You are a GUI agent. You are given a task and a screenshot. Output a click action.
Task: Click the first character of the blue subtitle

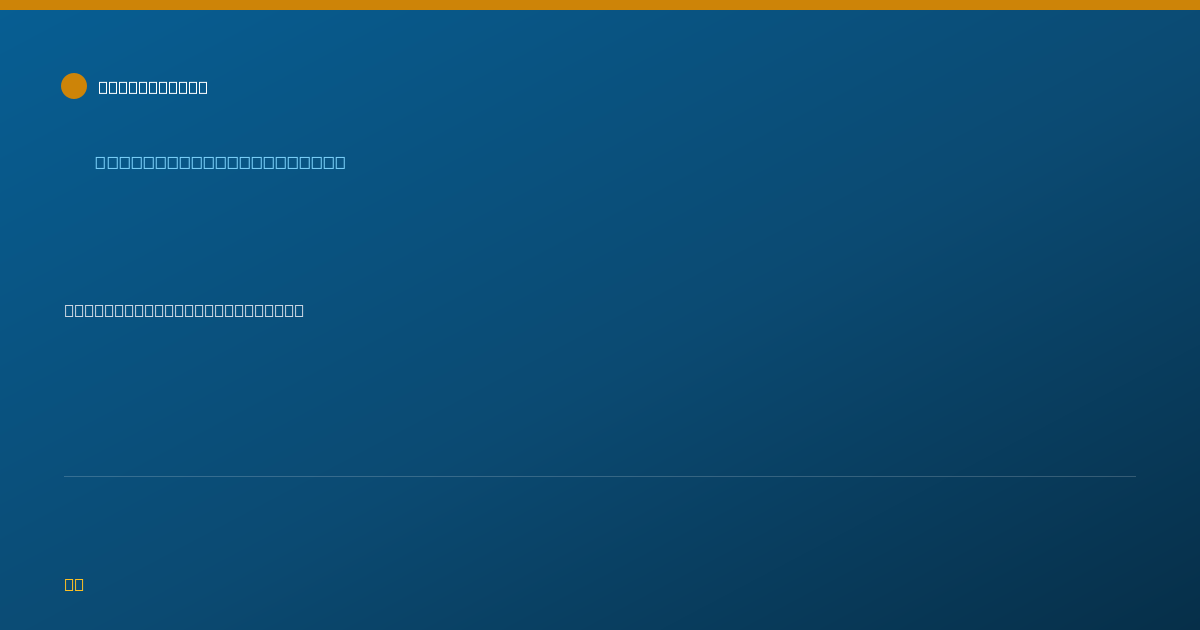(x=101, y=162)
